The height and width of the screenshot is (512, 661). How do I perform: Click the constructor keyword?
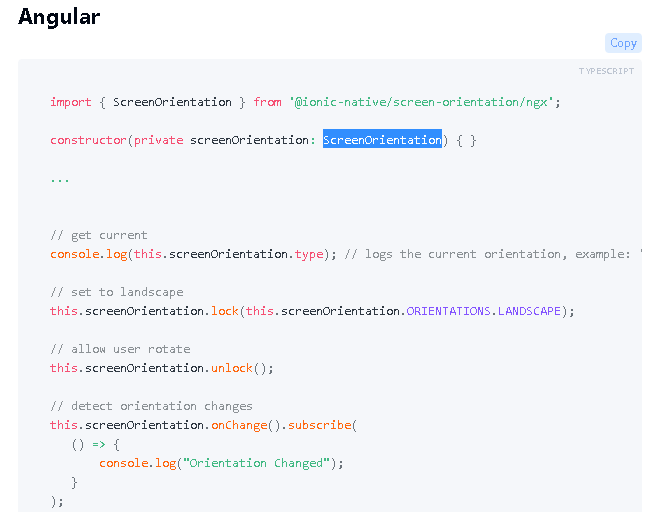point(88,140)
